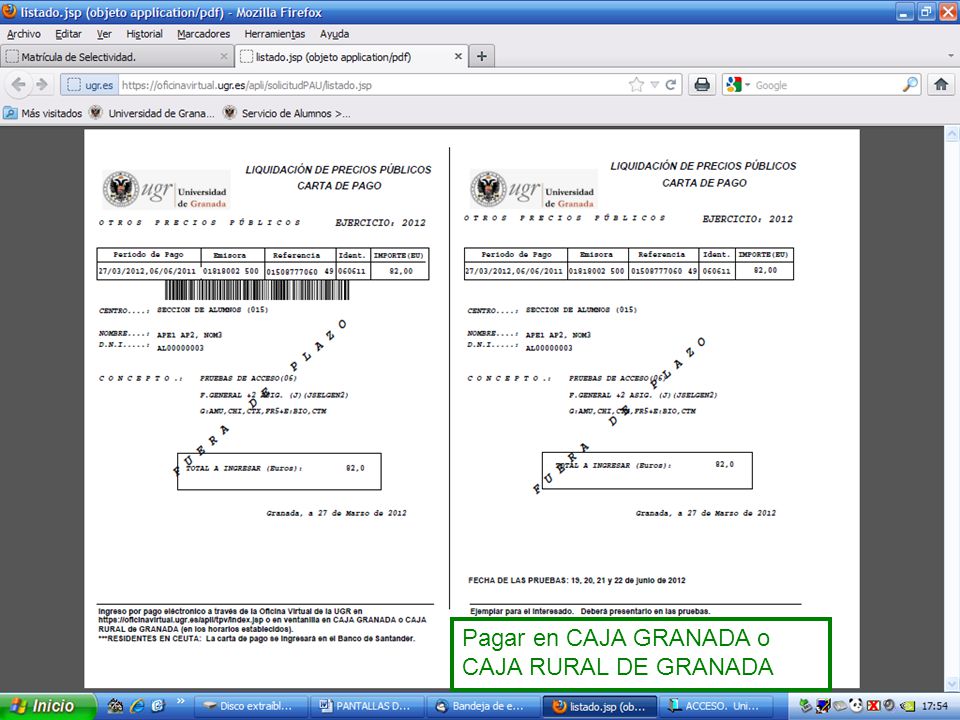Screen dimensions: 960x720
Task: Open the Ver menu
Action: 104,34
